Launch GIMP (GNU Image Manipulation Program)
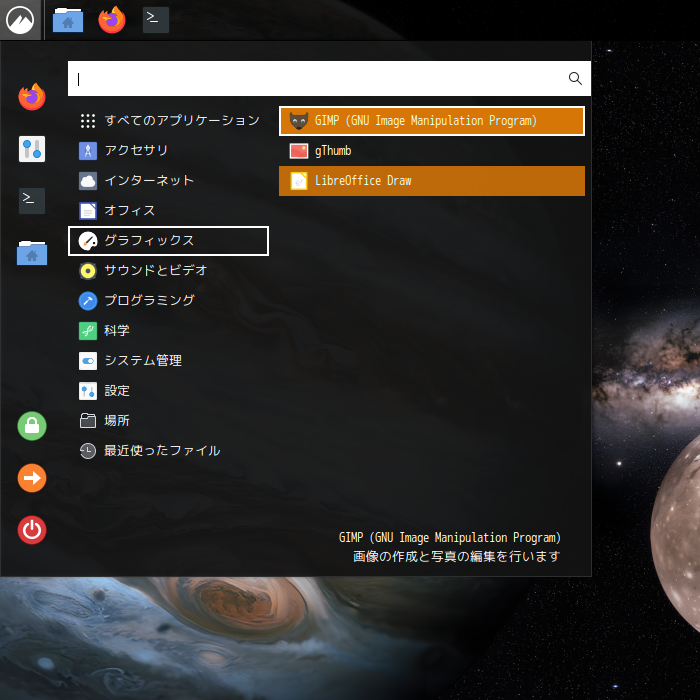This screenshot has height=700, width=700. [432, 121]
